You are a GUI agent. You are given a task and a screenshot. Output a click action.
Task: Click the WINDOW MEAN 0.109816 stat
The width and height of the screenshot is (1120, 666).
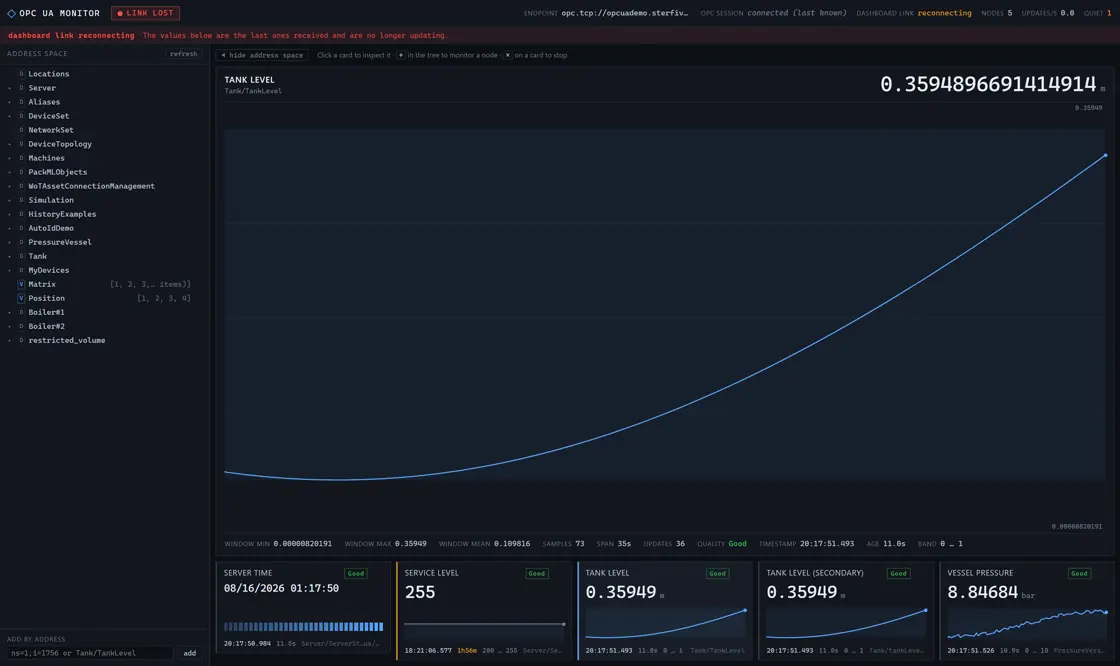(x=484, y=544)
